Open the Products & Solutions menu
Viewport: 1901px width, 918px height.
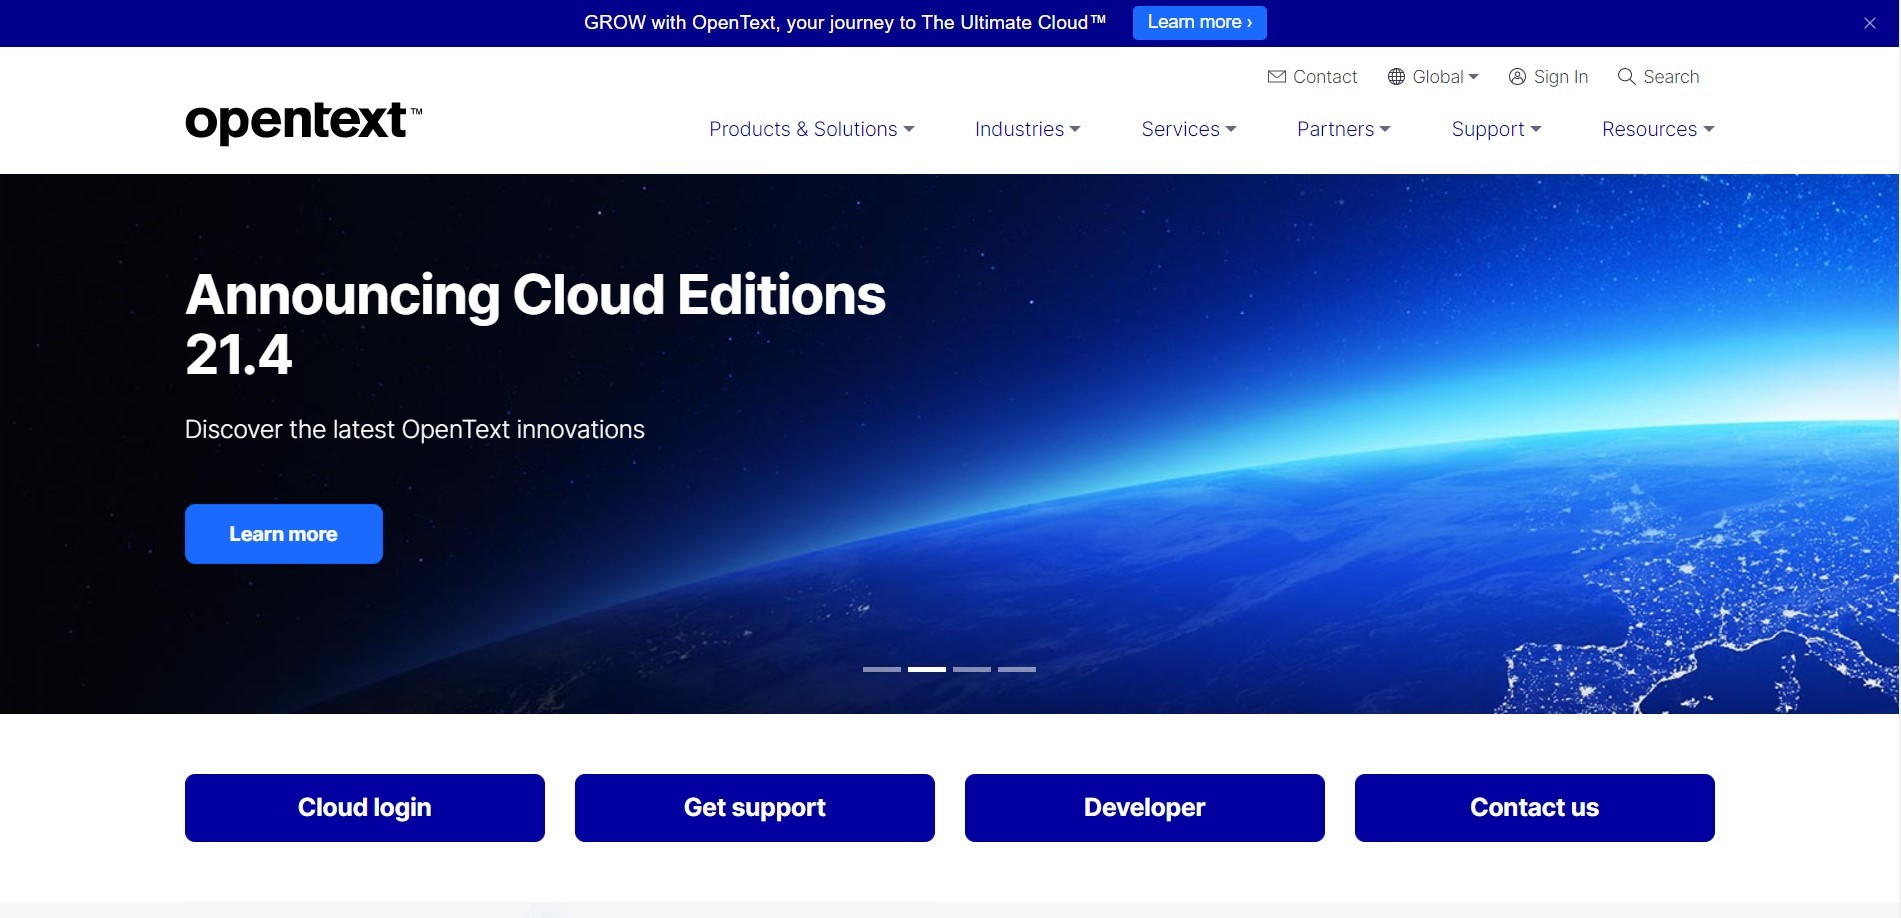[811, 129]
